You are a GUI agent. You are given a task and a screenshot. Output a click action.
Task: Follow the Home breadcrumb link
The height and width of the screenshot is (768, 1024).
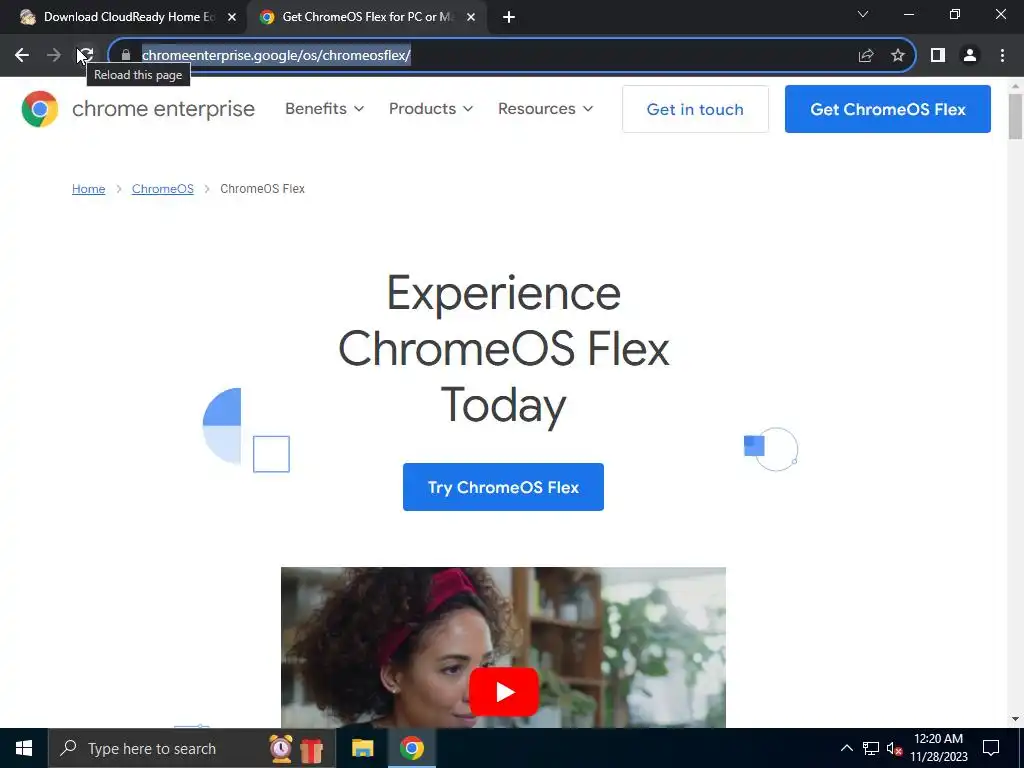[x=88, y=189]
